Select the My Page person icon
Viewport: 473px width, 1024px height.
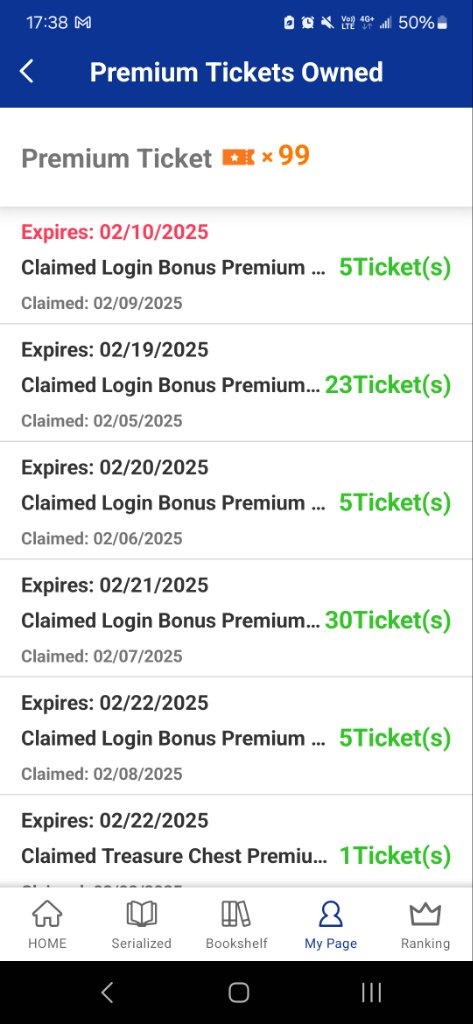tap(331, 914)
